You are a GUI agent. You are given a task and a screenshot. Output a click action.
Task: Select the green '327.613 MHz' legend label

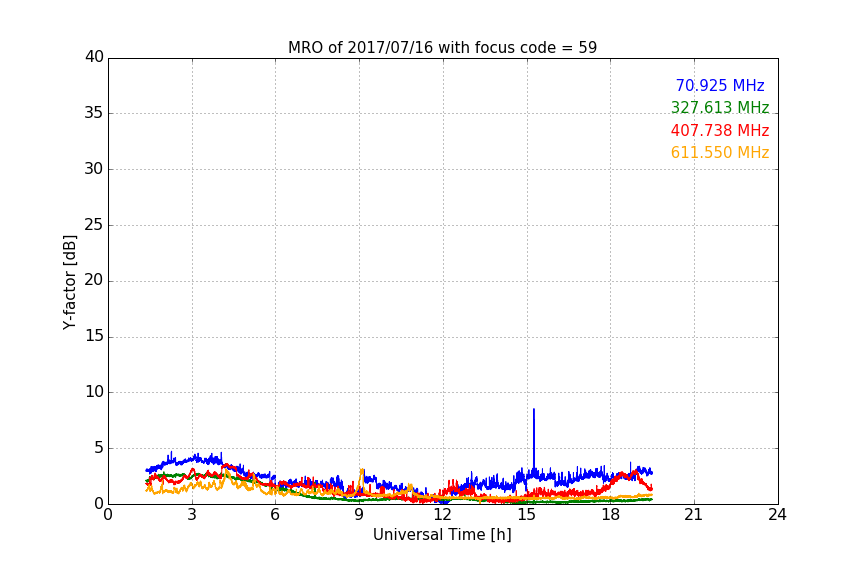tap(720, 107)
